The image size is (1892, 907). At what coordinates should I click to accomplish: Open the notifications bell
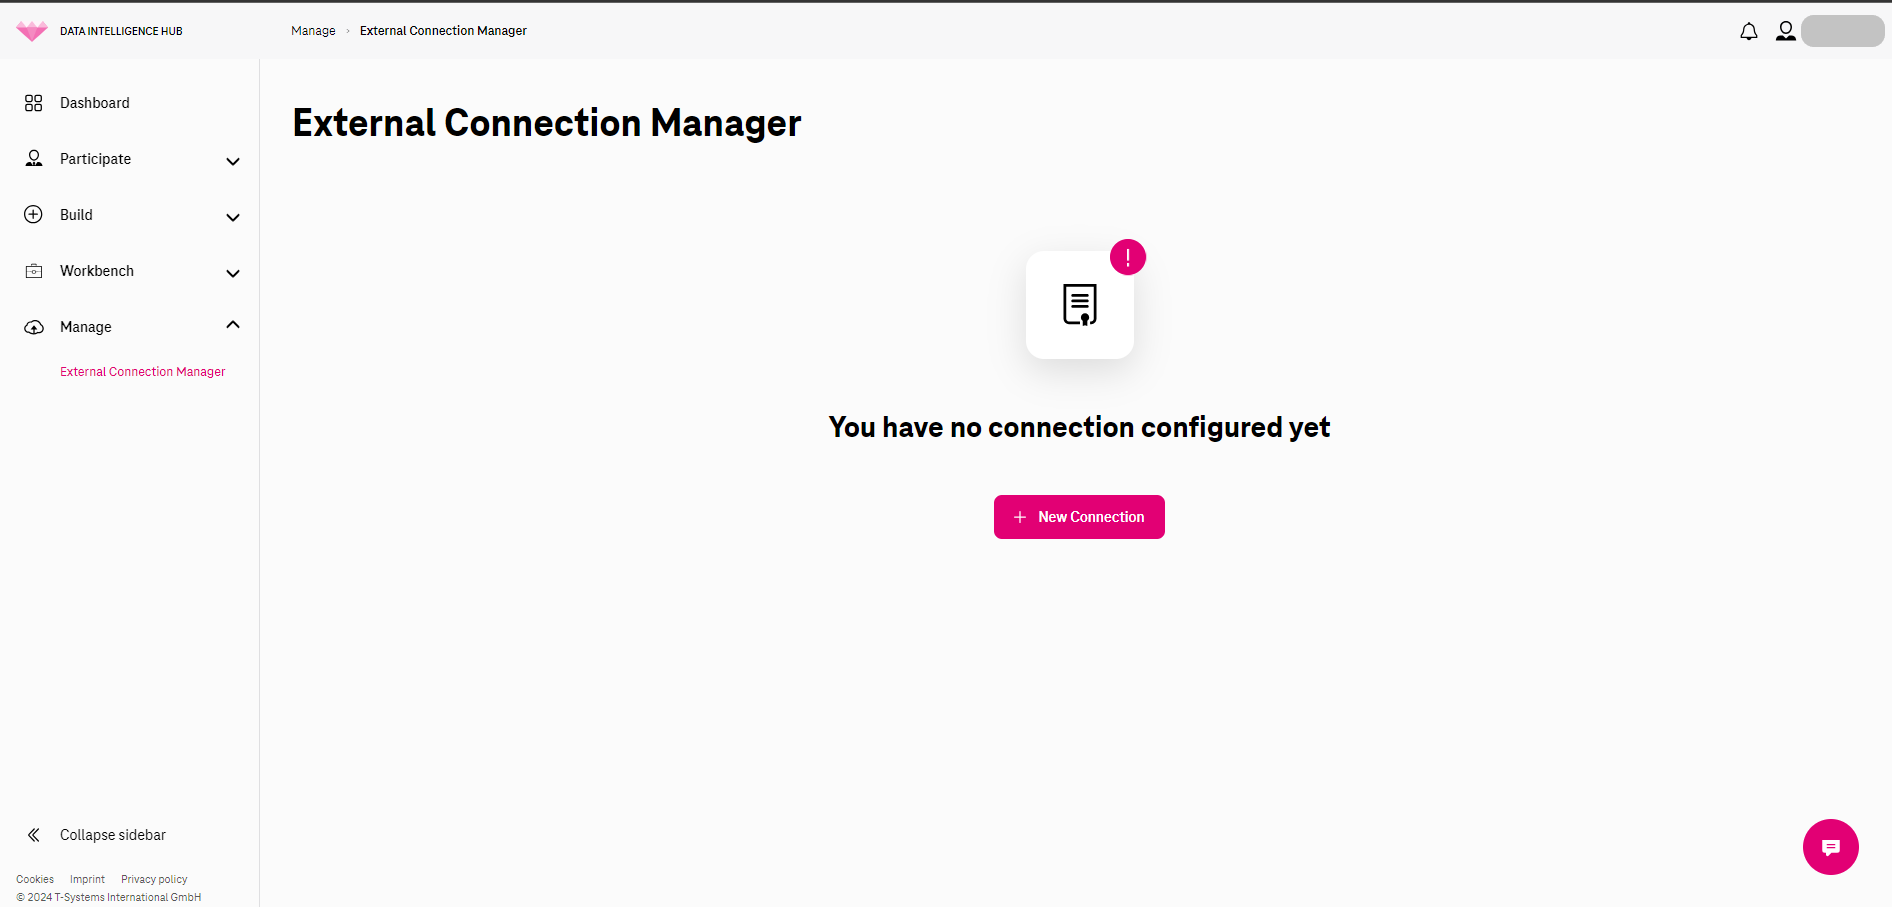click(x=1749, y=31)
